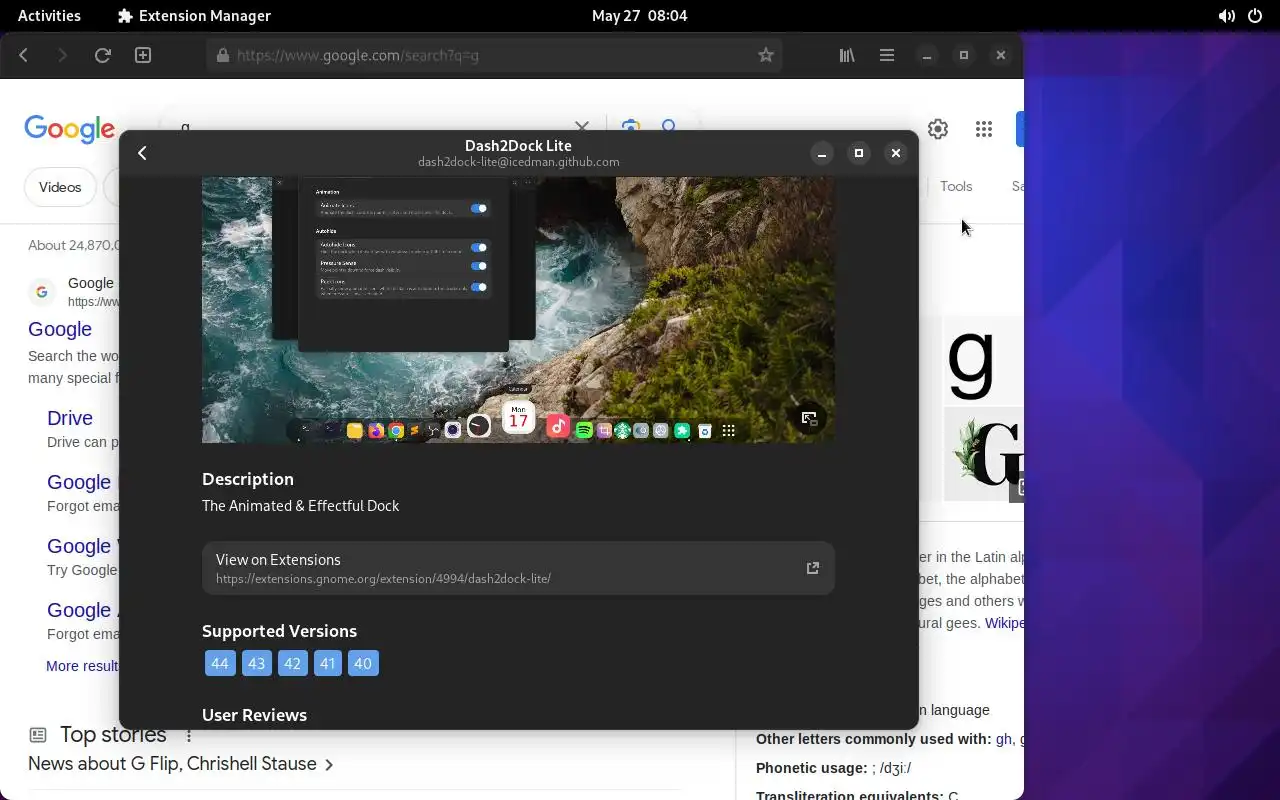Viewport: 1280px width, 800px height.
Task: Bookmark this page with the star icon
Action: click(x=766, y=55)
